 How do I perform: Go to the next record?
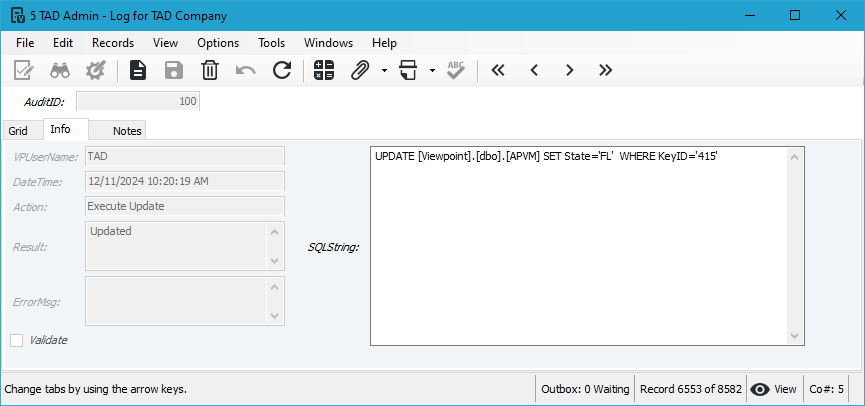pos(570,70)
